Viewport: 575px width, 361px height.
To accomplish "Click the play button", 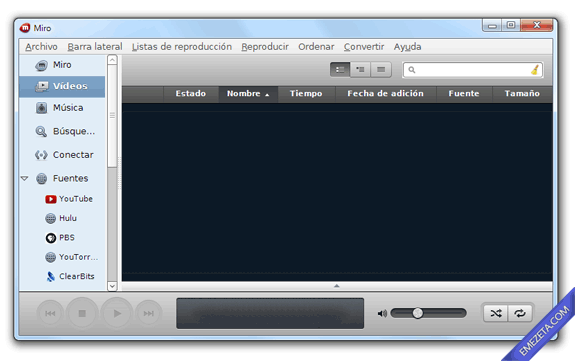I will (x=117, y=313).
